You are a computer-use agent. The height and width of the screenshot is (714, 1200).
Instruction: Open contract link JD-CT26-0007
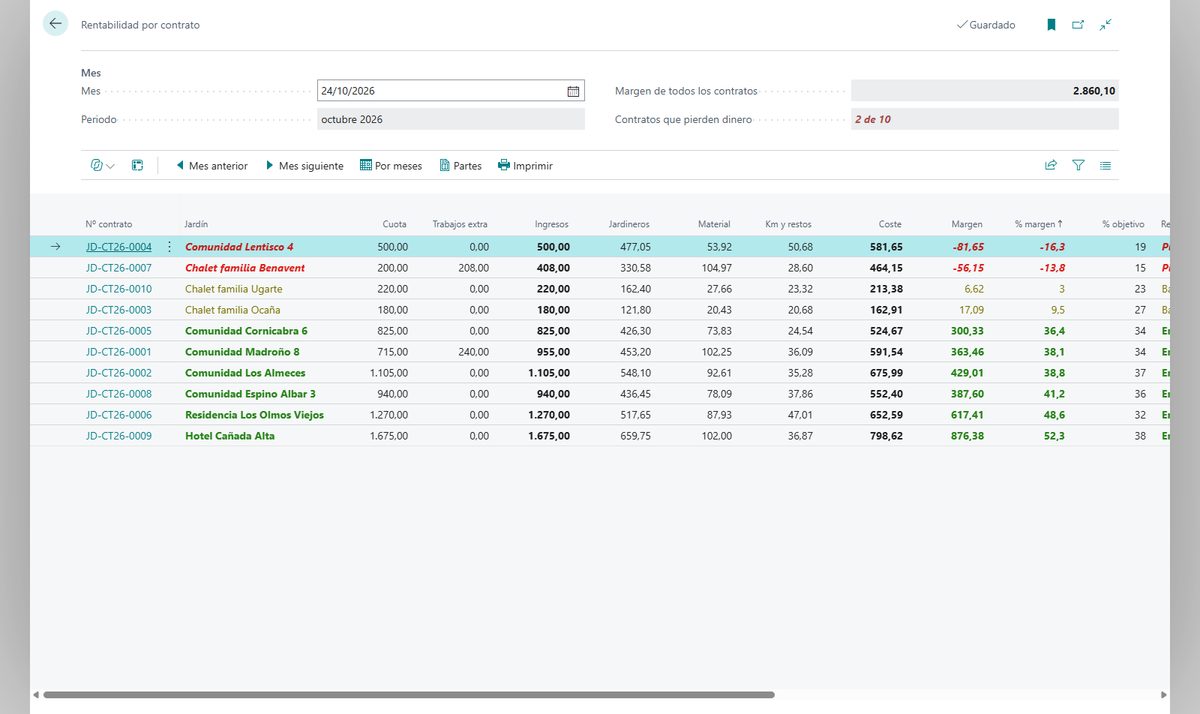119,268
